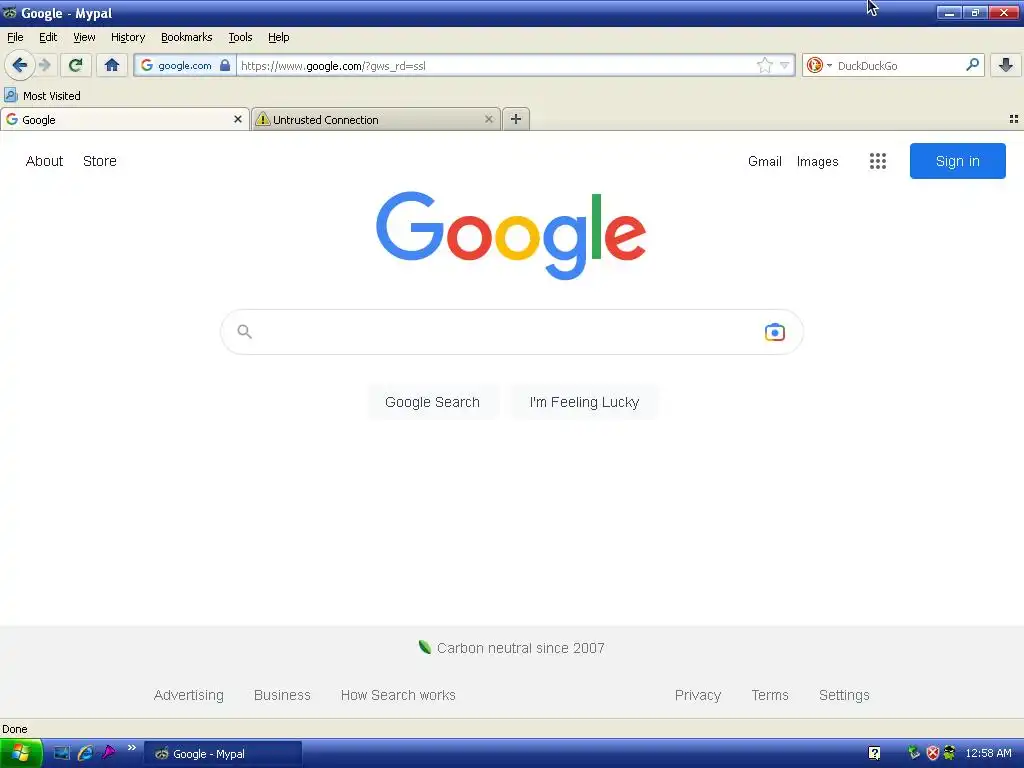Viewport: 1024px width, 768px height.
Task: Click the Mypal raccoon title bar icon
Action: pos(10,13)
